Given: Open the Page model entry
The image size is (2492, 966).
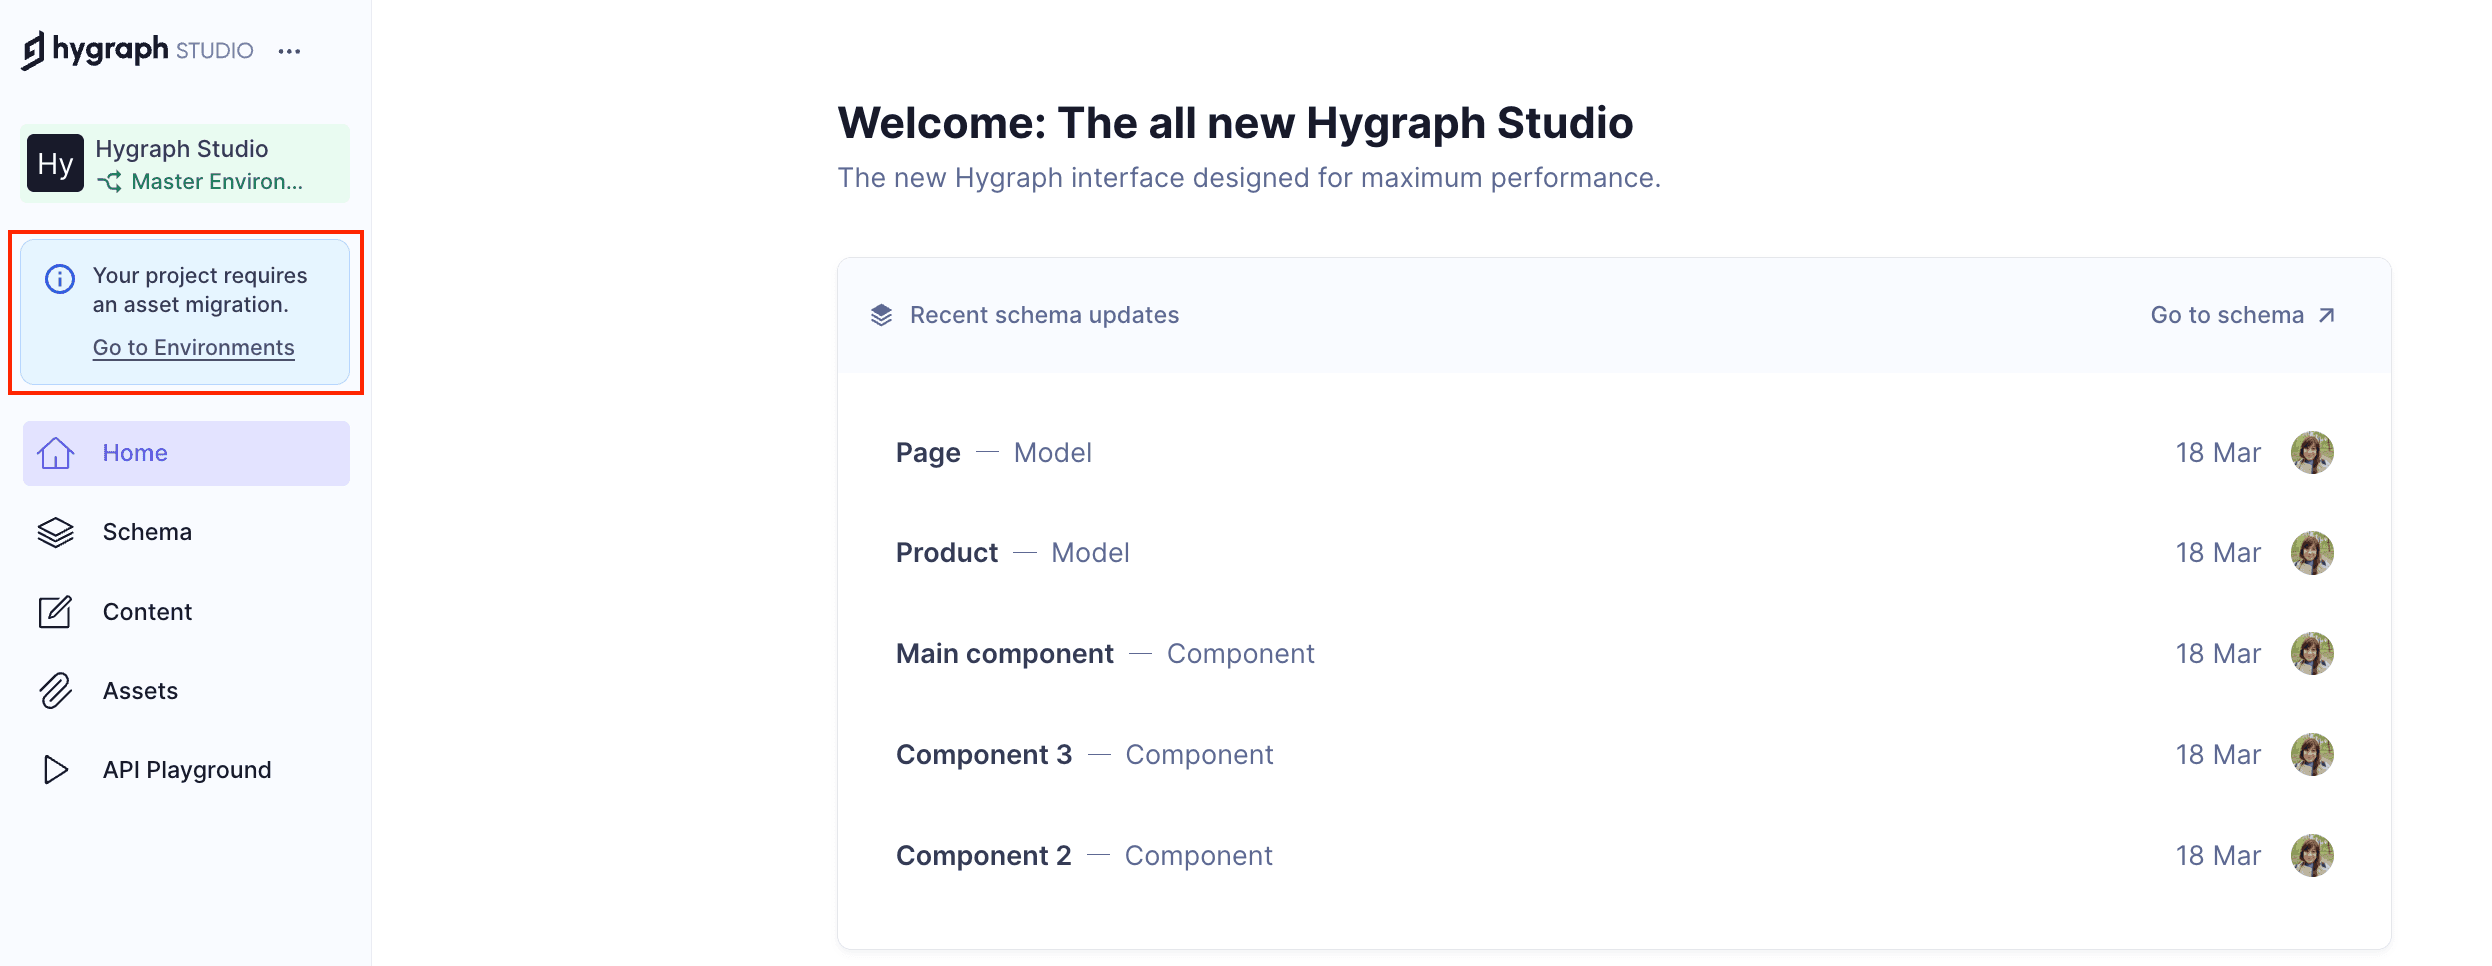Looking at the screenshot, I should [928, 453].
